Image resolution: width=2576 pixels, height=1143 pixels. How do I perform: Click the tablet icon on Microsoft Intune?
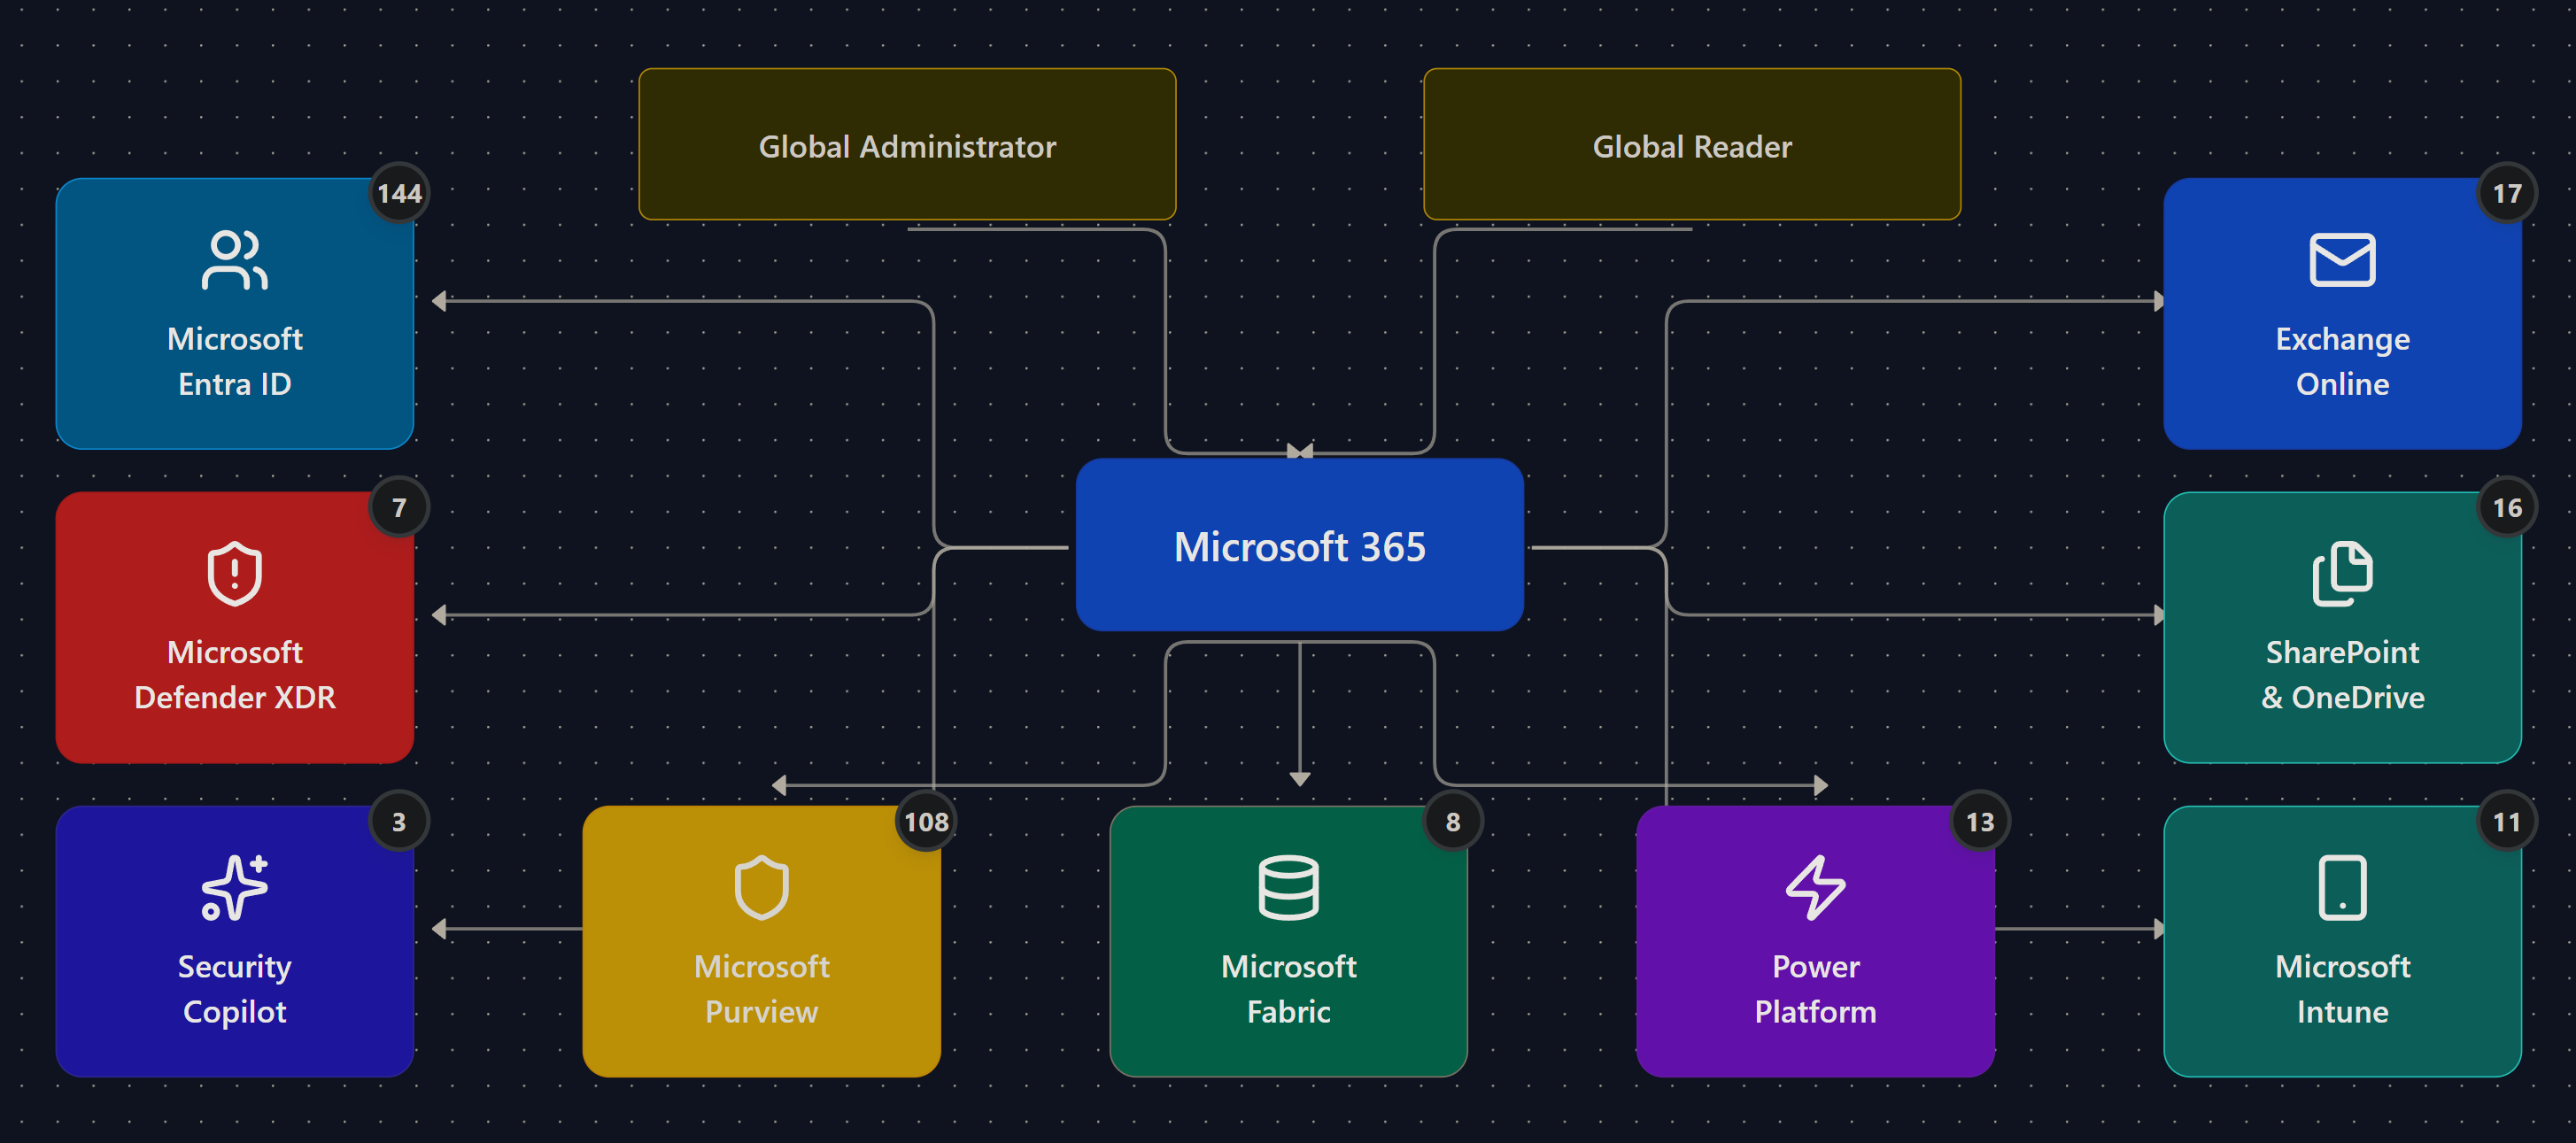(x=2342, y=887)
